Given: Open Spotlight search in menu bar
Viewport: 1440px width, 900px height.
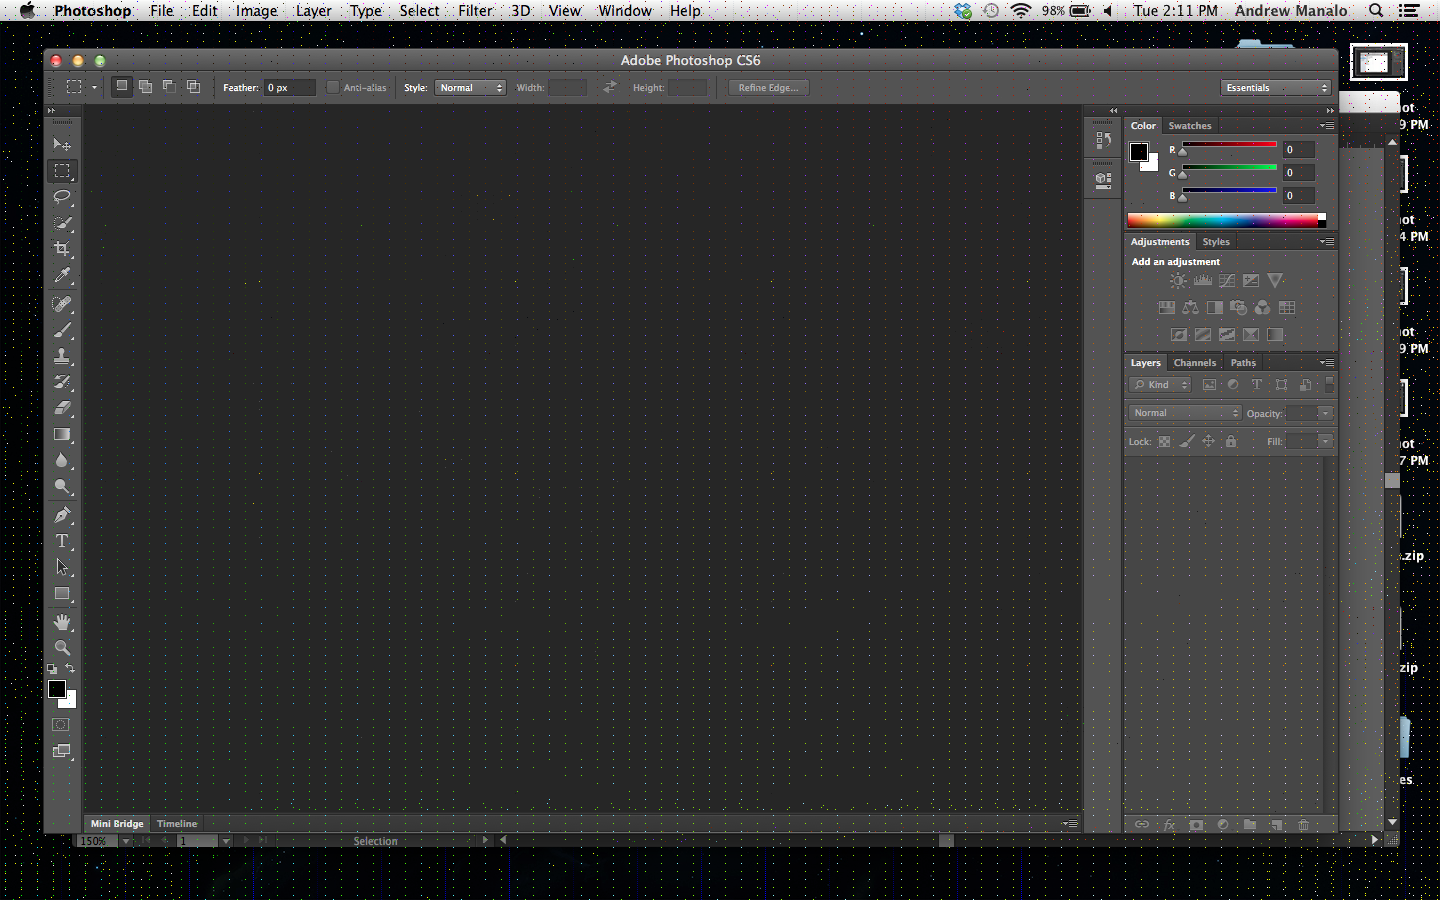Looking at the screenshot, I should pyautogui.click(x=1376, y=11).
